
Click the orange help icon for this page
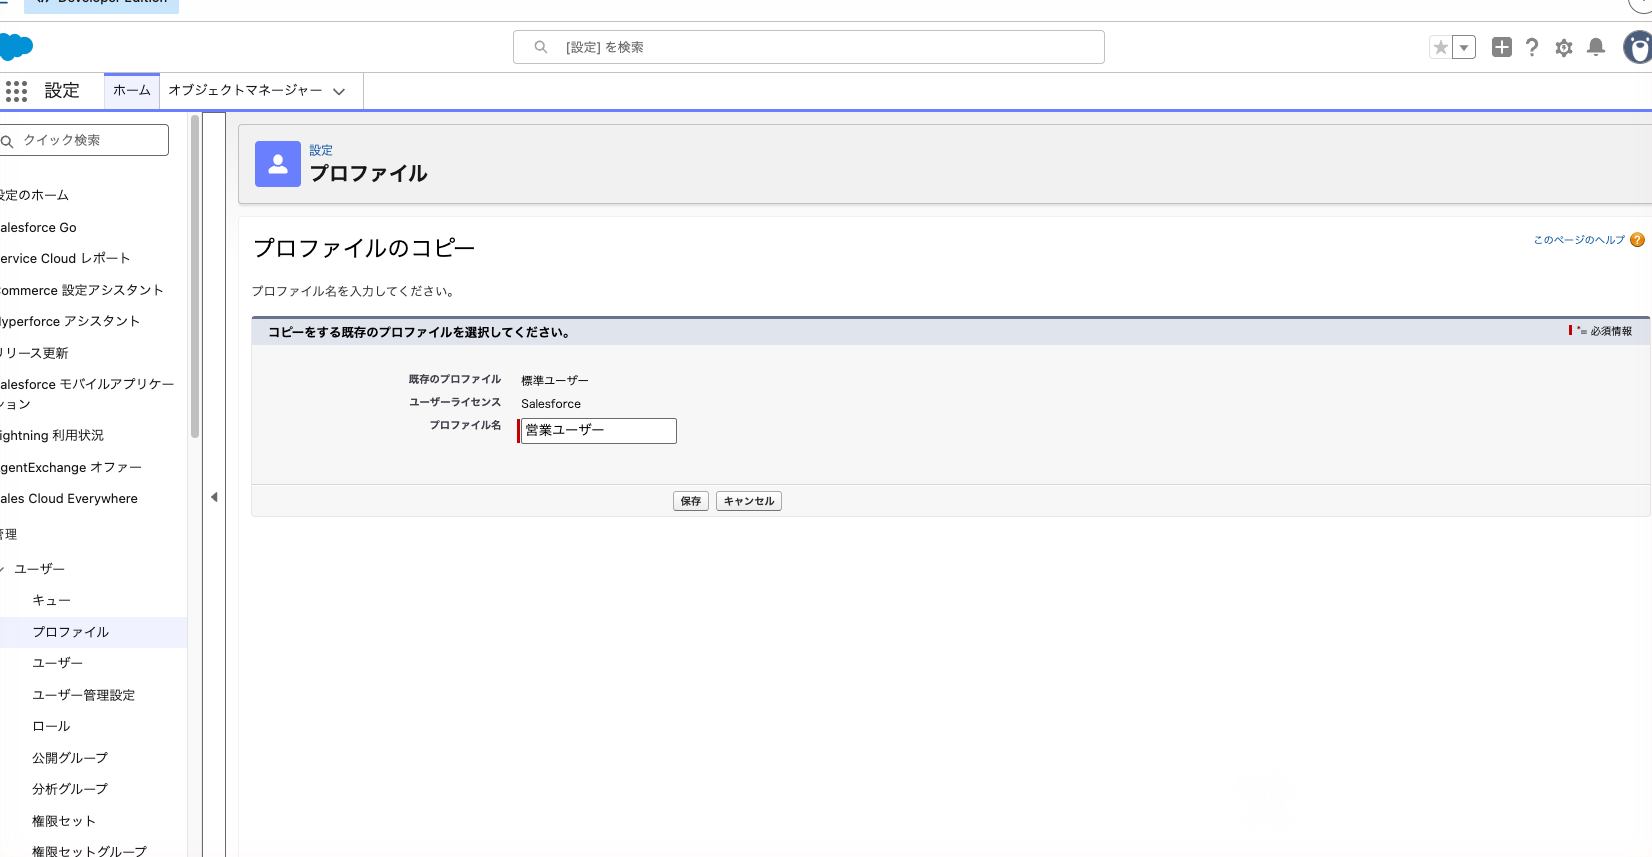1637,240
